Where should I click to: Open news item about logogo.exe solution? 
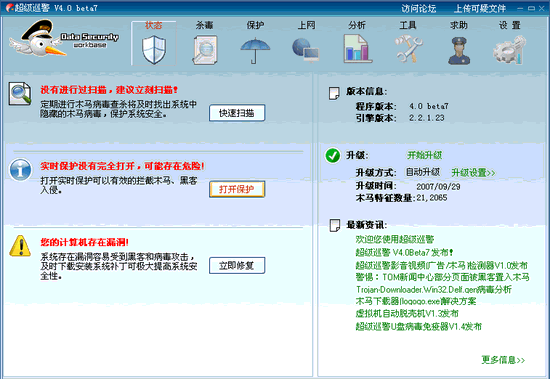pyautogui.click(x=416, y=301)
